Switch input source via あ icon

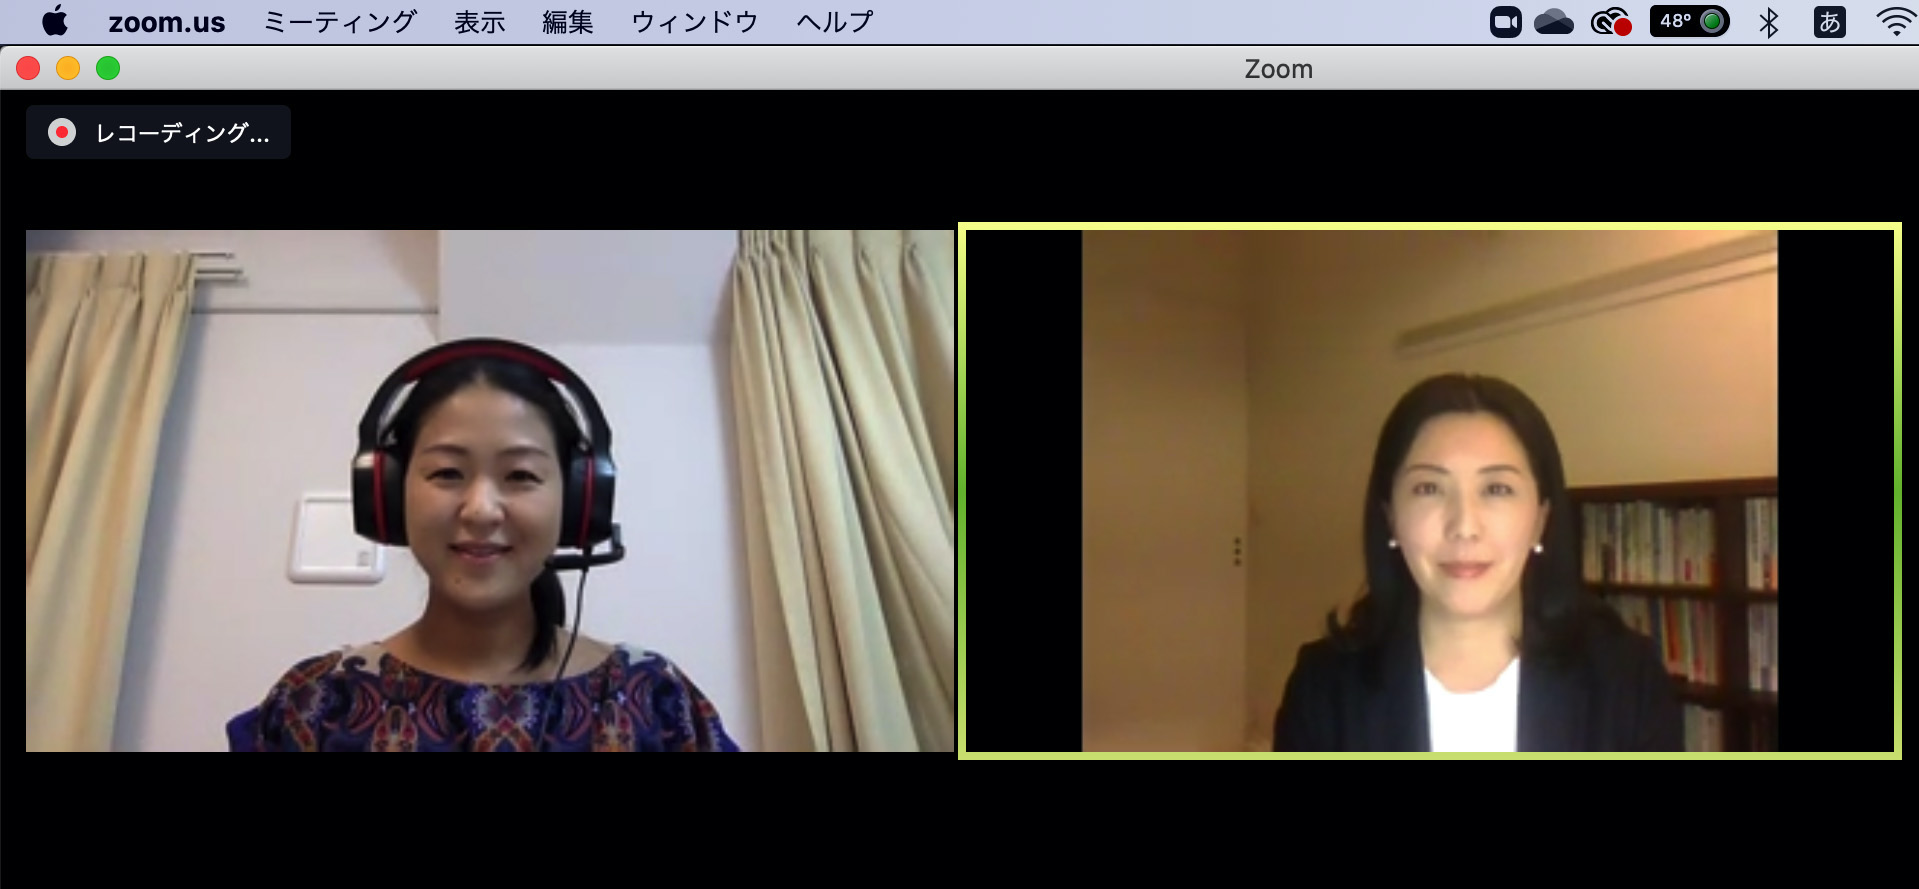(1829, 22)
